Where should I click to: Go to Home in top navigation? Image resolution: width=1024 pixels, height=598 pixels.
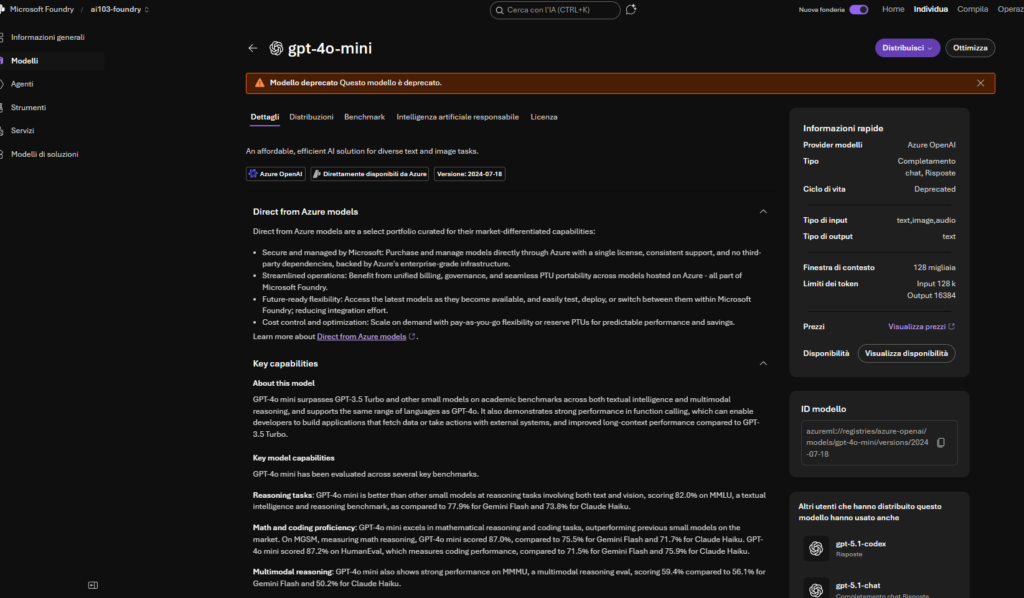pos(893,9)
